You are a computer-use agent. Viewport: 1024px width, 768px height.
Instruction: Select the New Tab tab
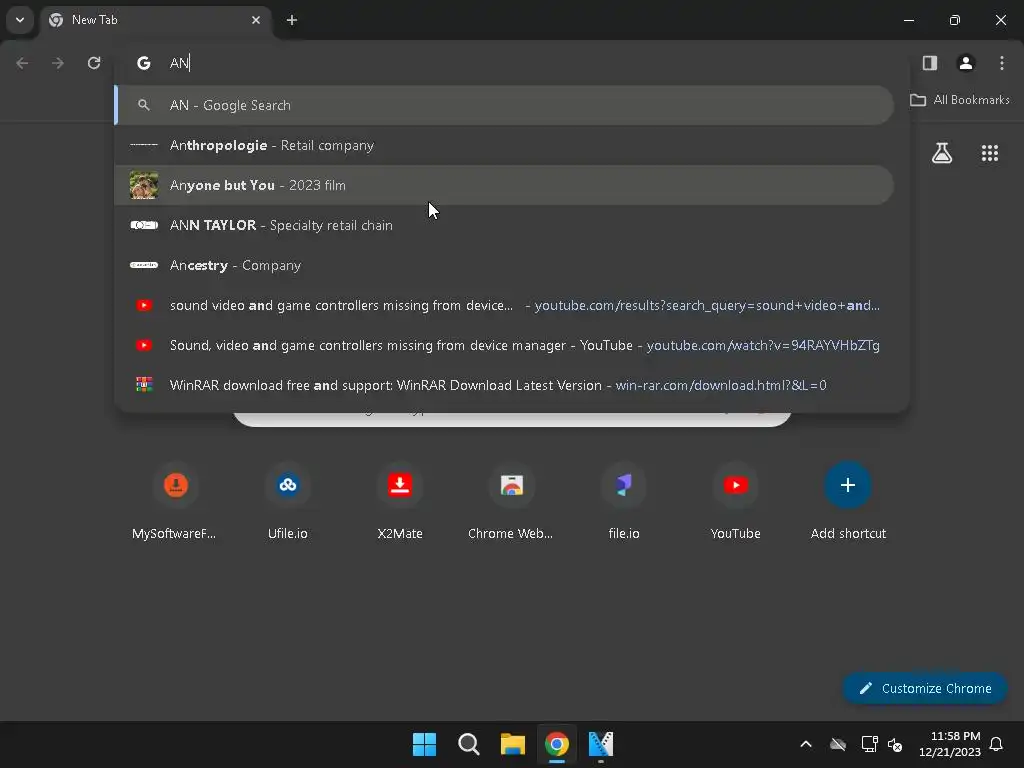[x=154, y=20]
